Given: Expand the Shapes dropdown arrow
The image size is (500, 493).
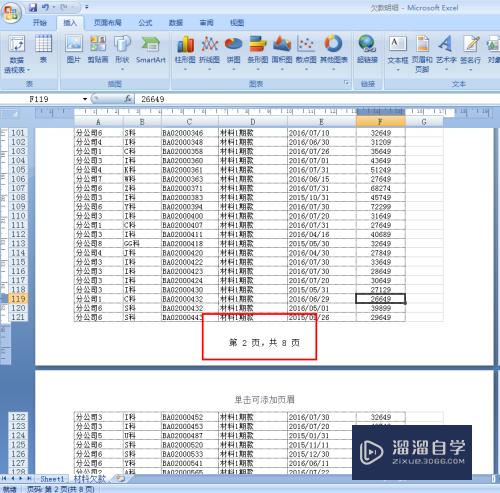Looking at the screenshot, I should pos(122,69).
